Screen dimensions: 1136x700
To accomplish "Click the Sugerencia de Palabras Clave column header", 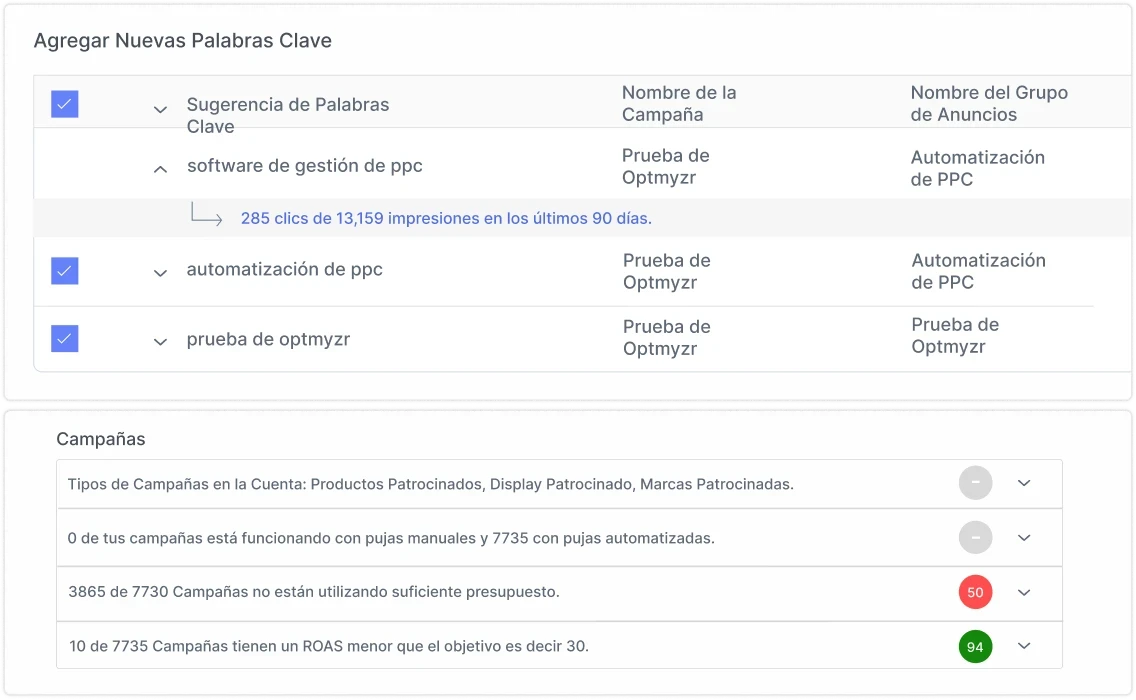I will coord(287,104).
